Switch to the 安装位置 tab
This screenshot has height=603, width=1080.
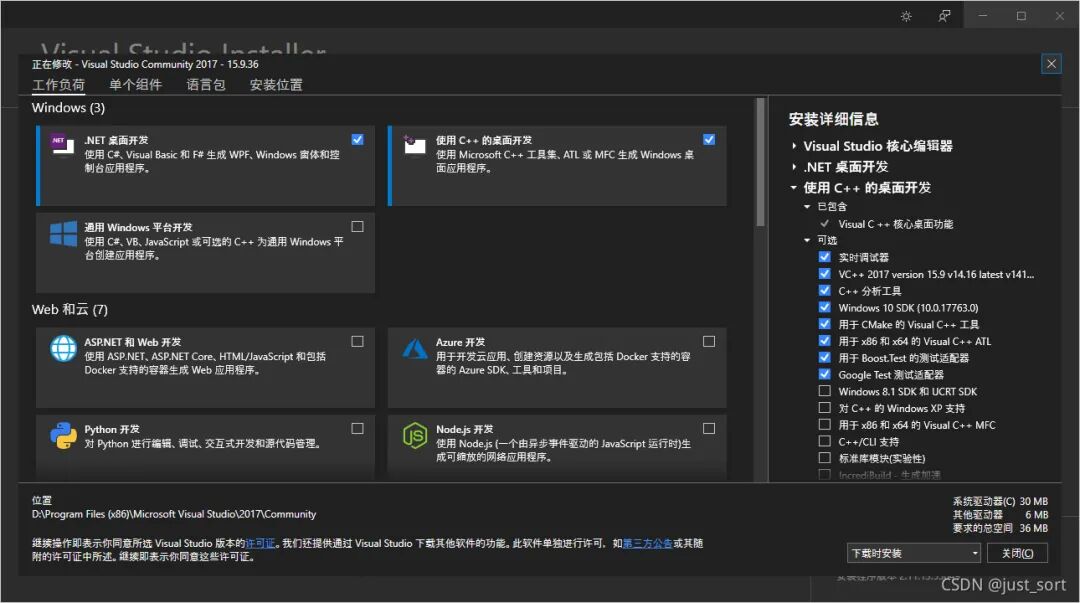coord(276,85)
